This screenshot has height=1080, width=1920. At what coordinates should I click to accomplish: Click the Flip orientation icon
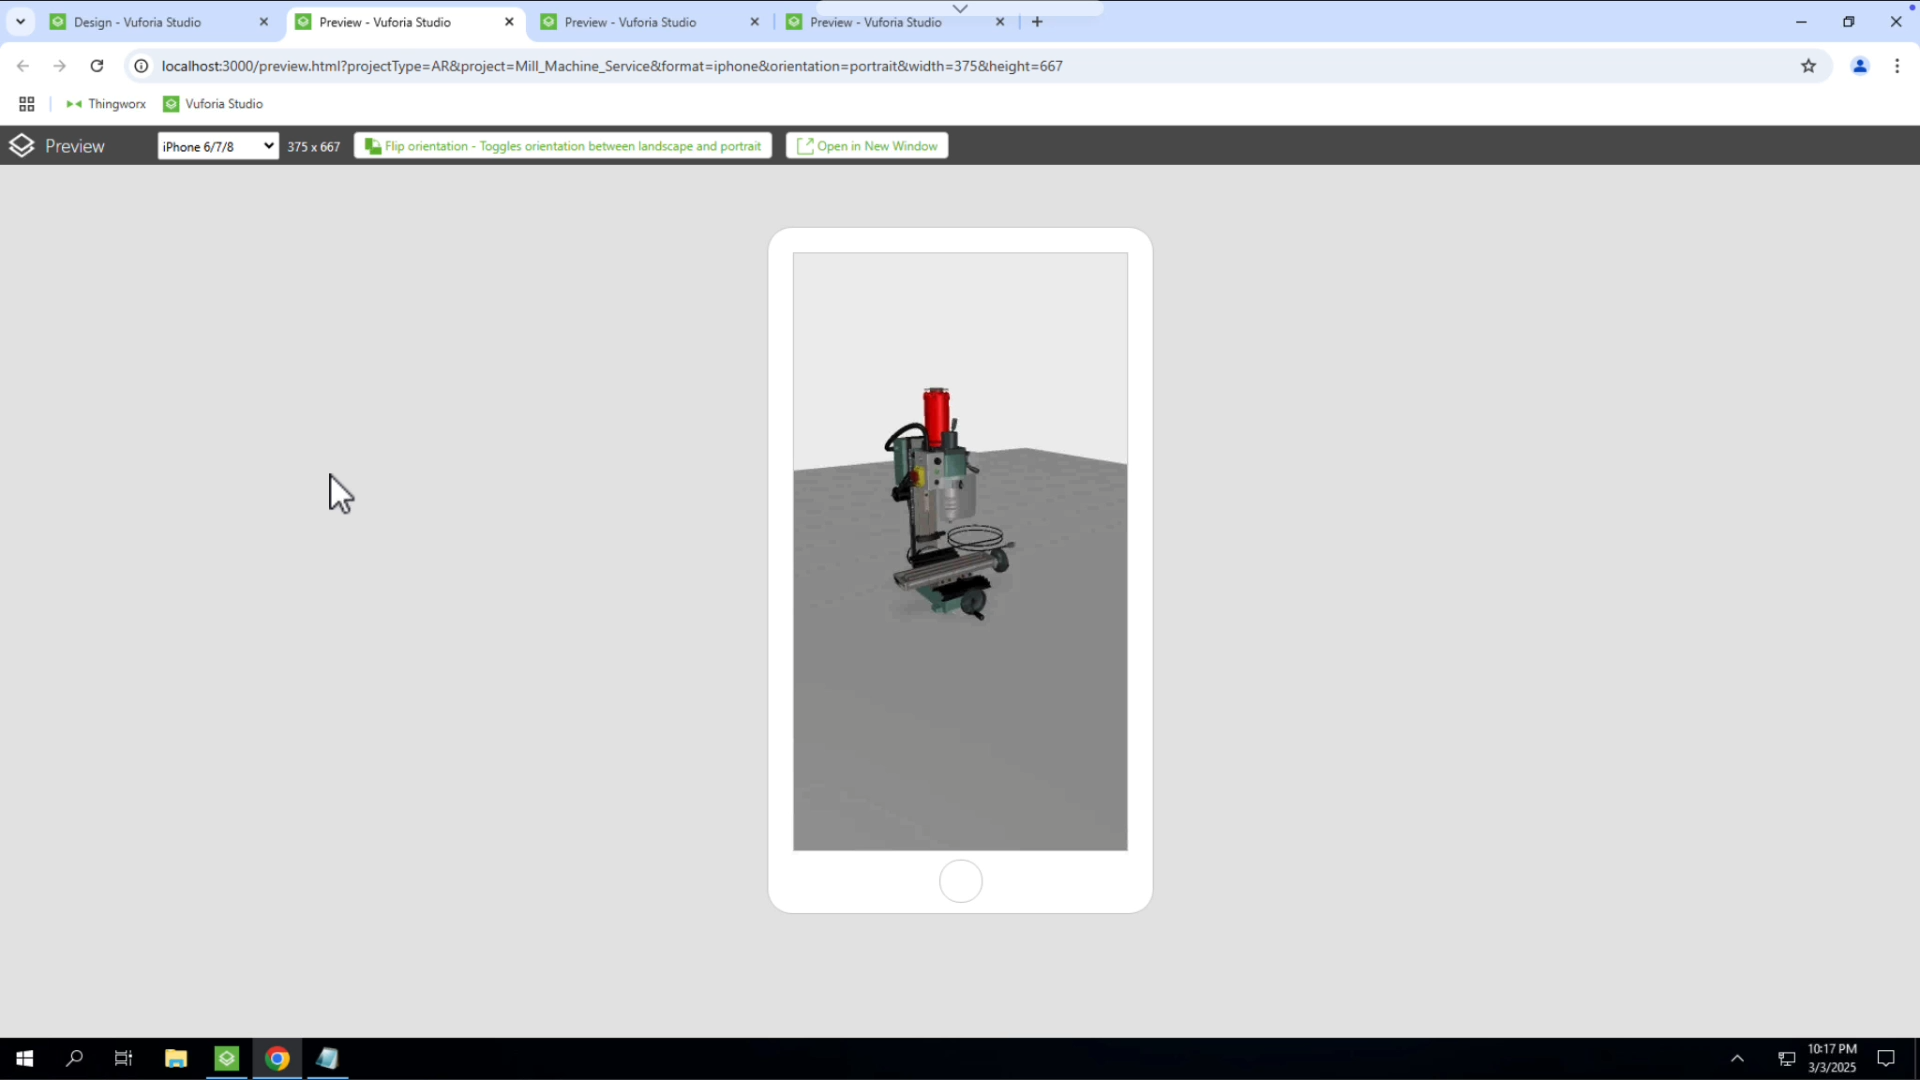point(371,145)
